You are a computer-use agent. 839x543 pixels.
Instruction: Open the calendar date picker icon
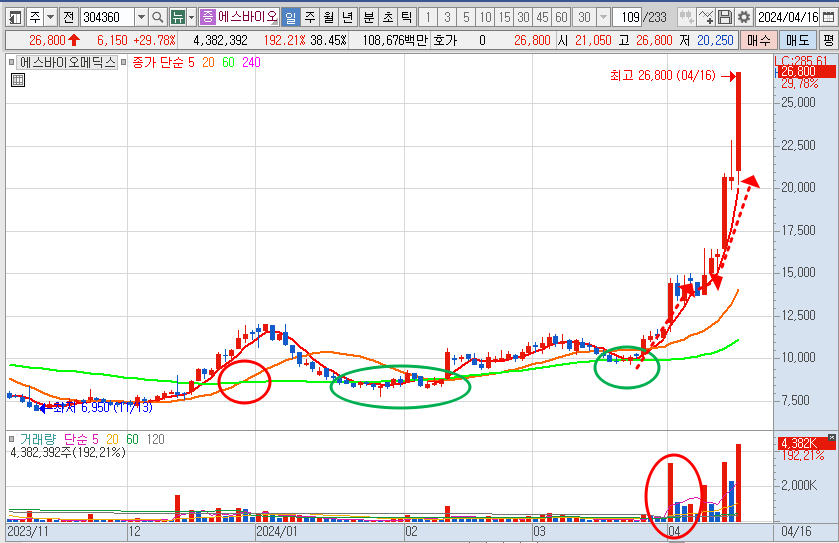point(827,18)
